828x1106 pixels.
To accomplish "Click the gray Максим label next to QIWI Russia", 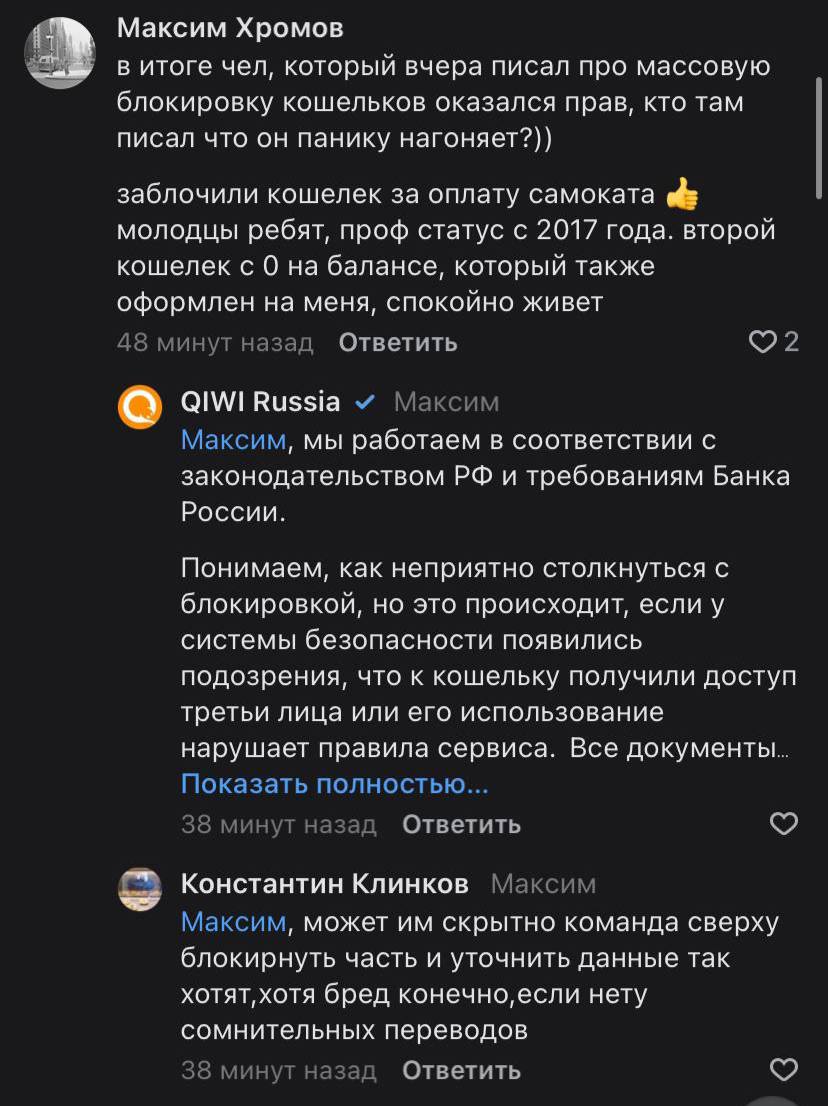I will pyautogui.click(x=446, y=403).
